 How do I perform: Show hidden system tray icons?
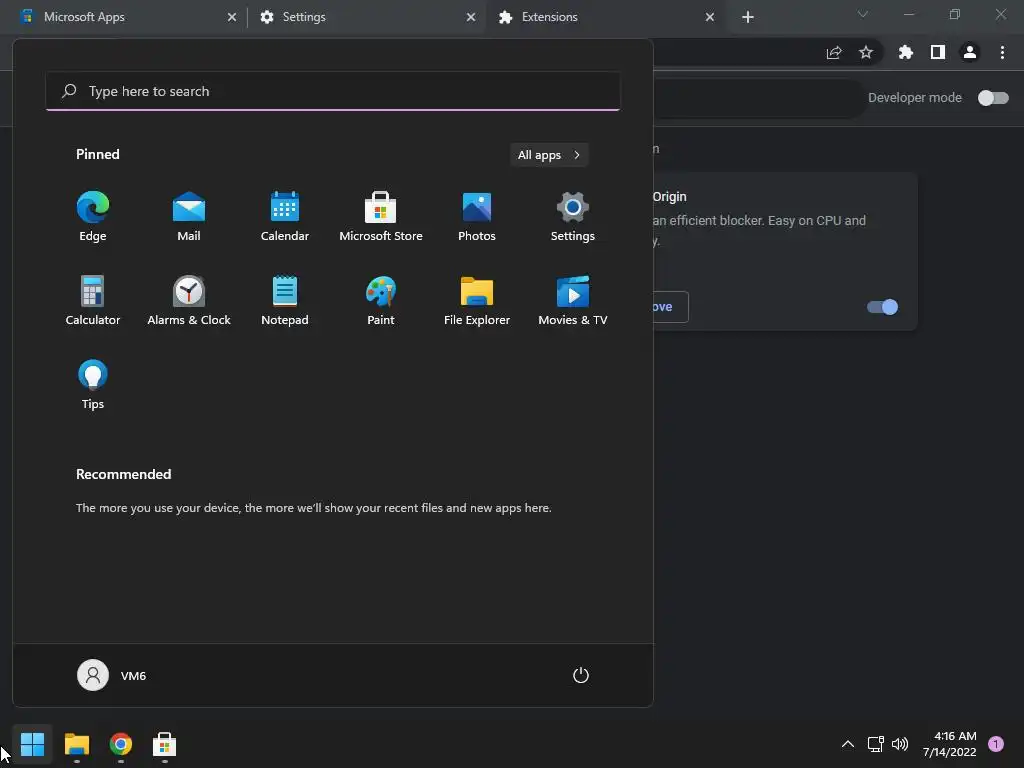coord(848,744)
